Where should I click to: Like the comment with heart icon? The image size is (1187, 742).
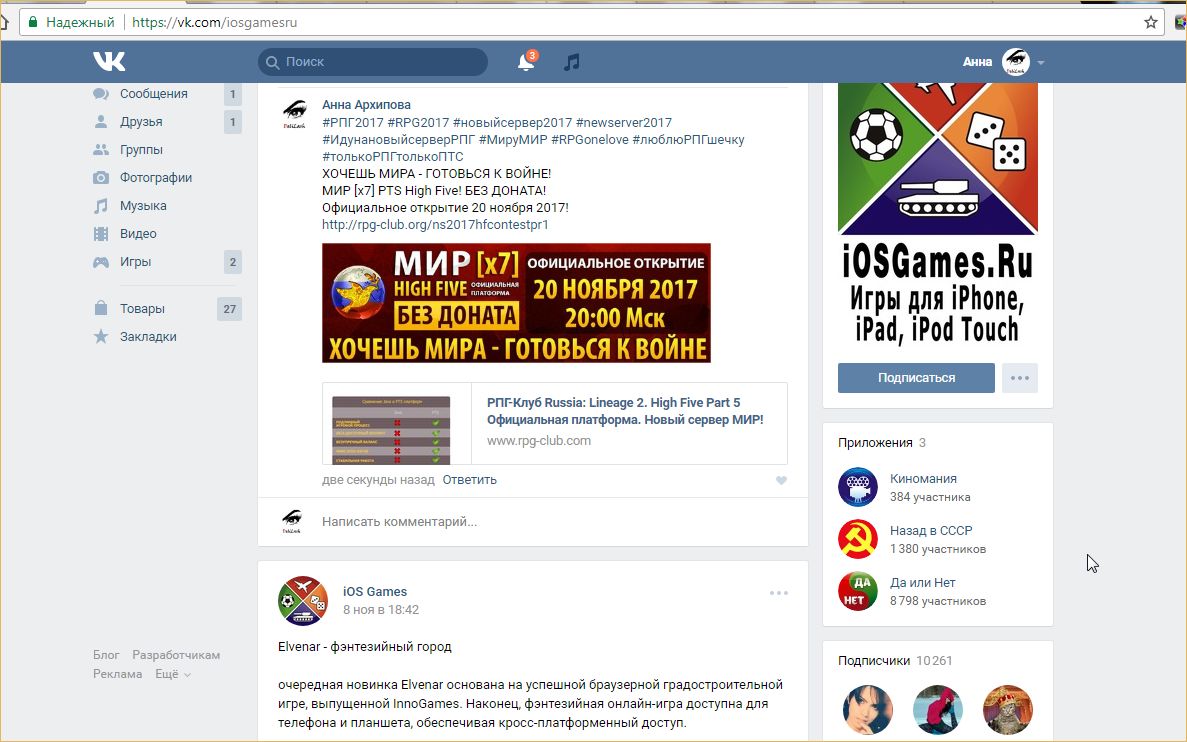781,480
